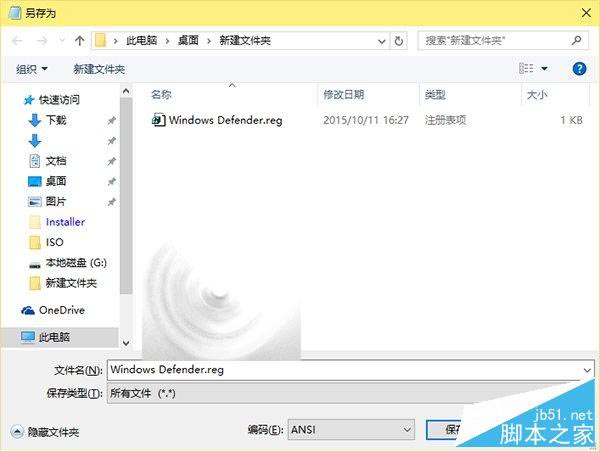Select 桌面 in address breadcrumb
Image resolution: width=600 pixels, height=452 pixels.
click(188, 41)
